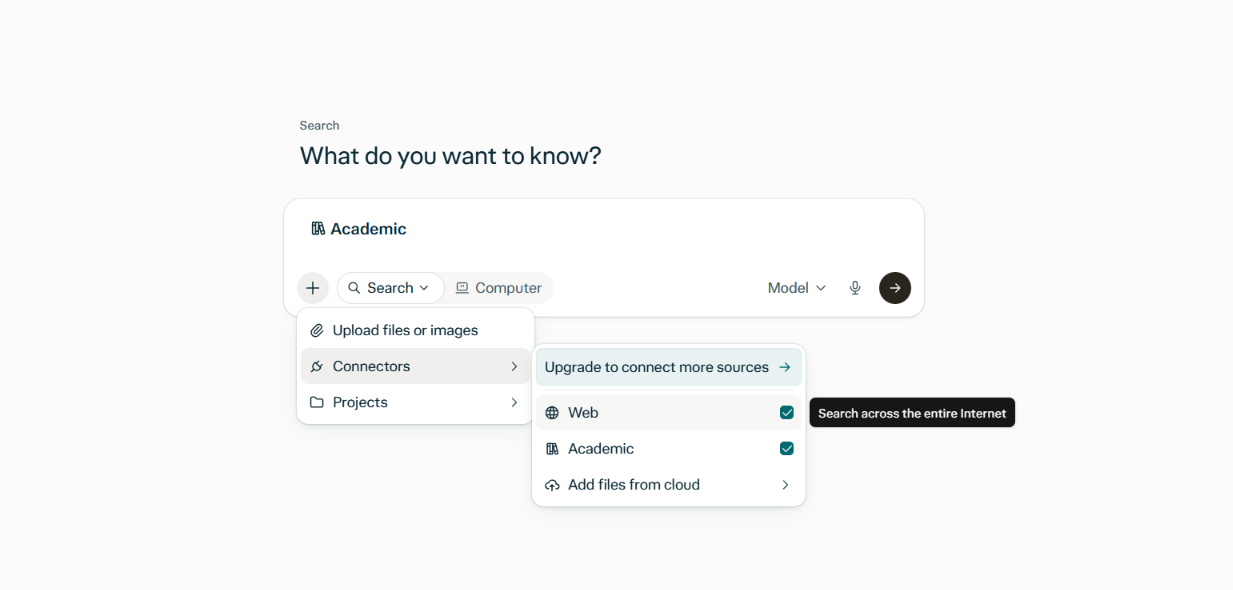Click the magnifier icon in Search pill
The width and height of the screenshot is (1233, 590).
[x=354, y=288]
